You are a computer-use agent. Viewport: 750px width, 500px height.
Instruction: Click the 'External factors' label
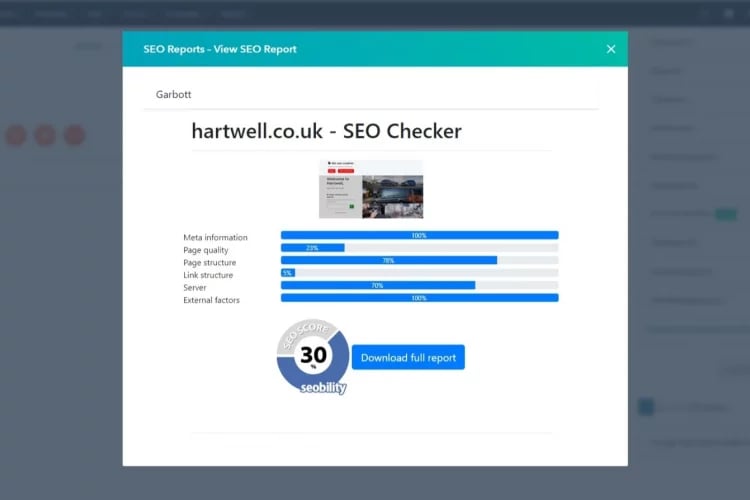pyautogui.click(x=211, y=300)
